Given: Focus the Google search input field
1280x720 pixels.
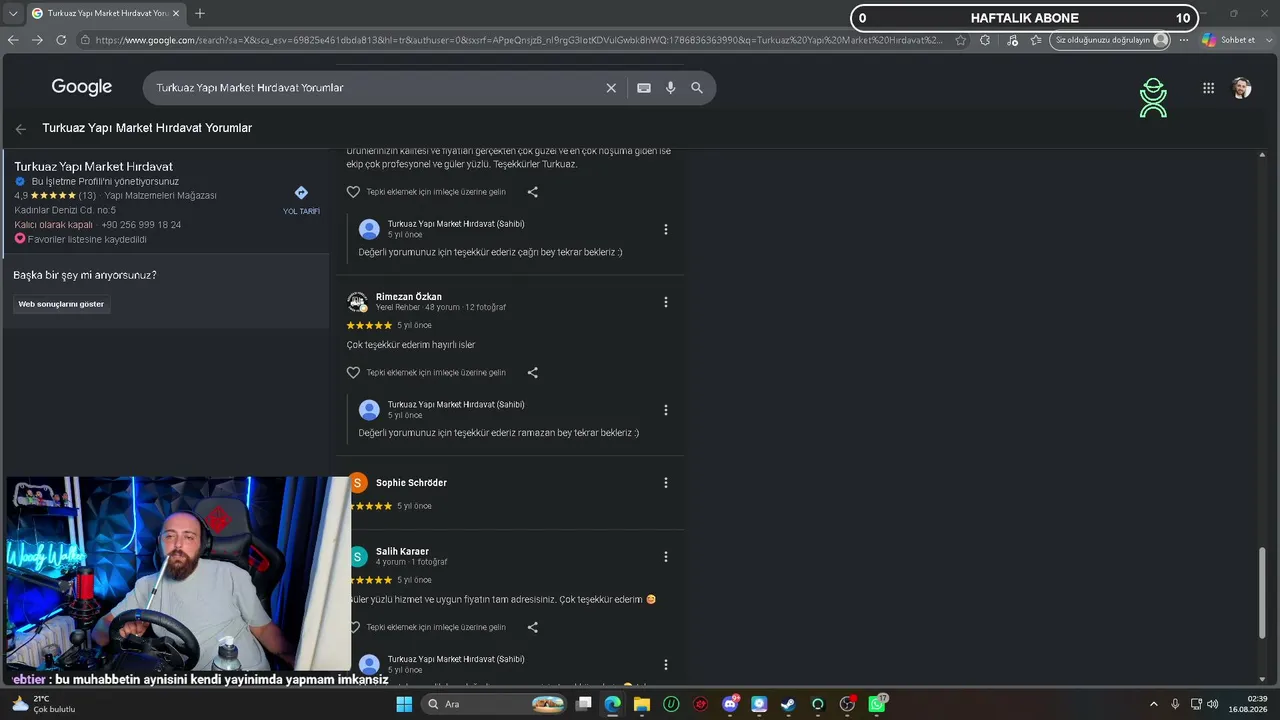Looking at the screenshot, I should (x=378, y=88).
